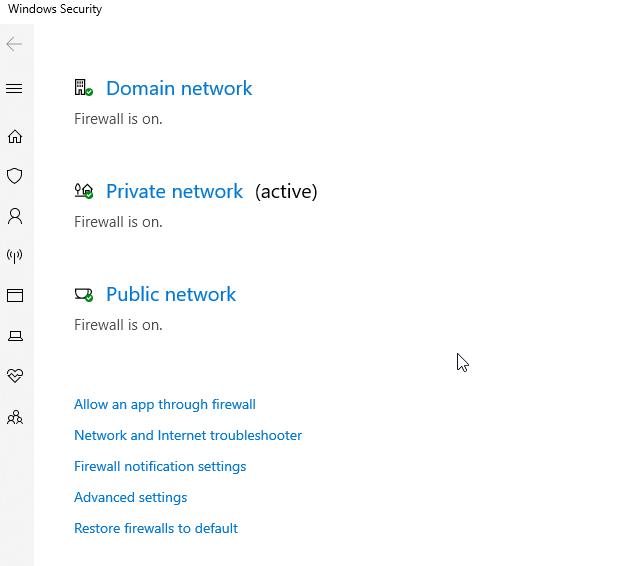Go back with the back arrow

coord(14,44)
